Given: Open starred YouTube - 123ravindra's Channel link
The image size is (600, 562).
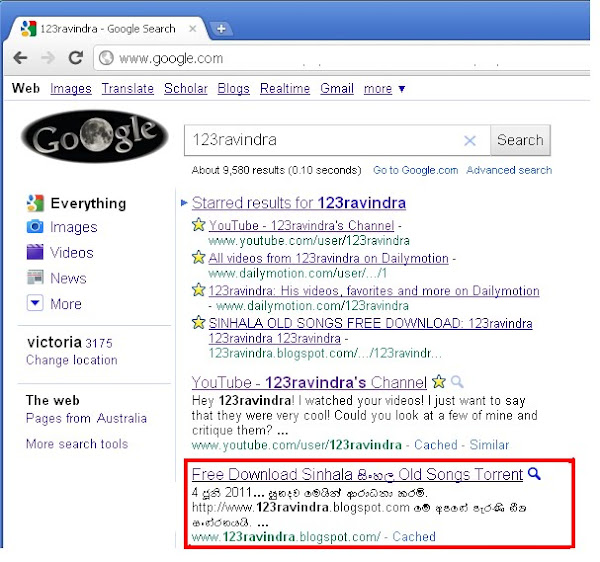Looking at the screenshot, I should tap(301, 225).
